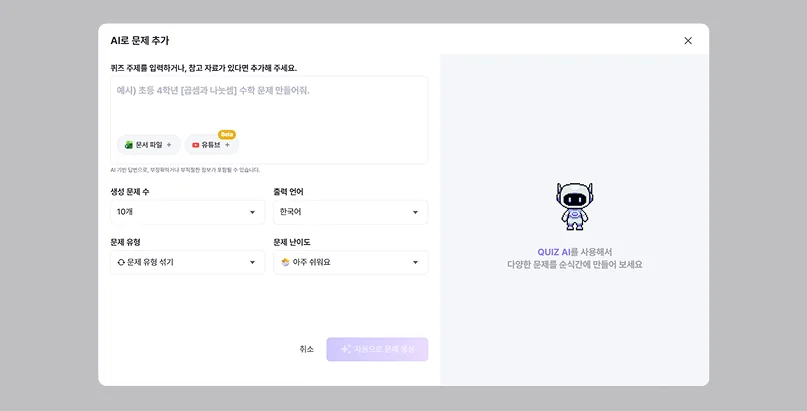
Task: Click the yellow Beta badge
Action: click(227, 134)
